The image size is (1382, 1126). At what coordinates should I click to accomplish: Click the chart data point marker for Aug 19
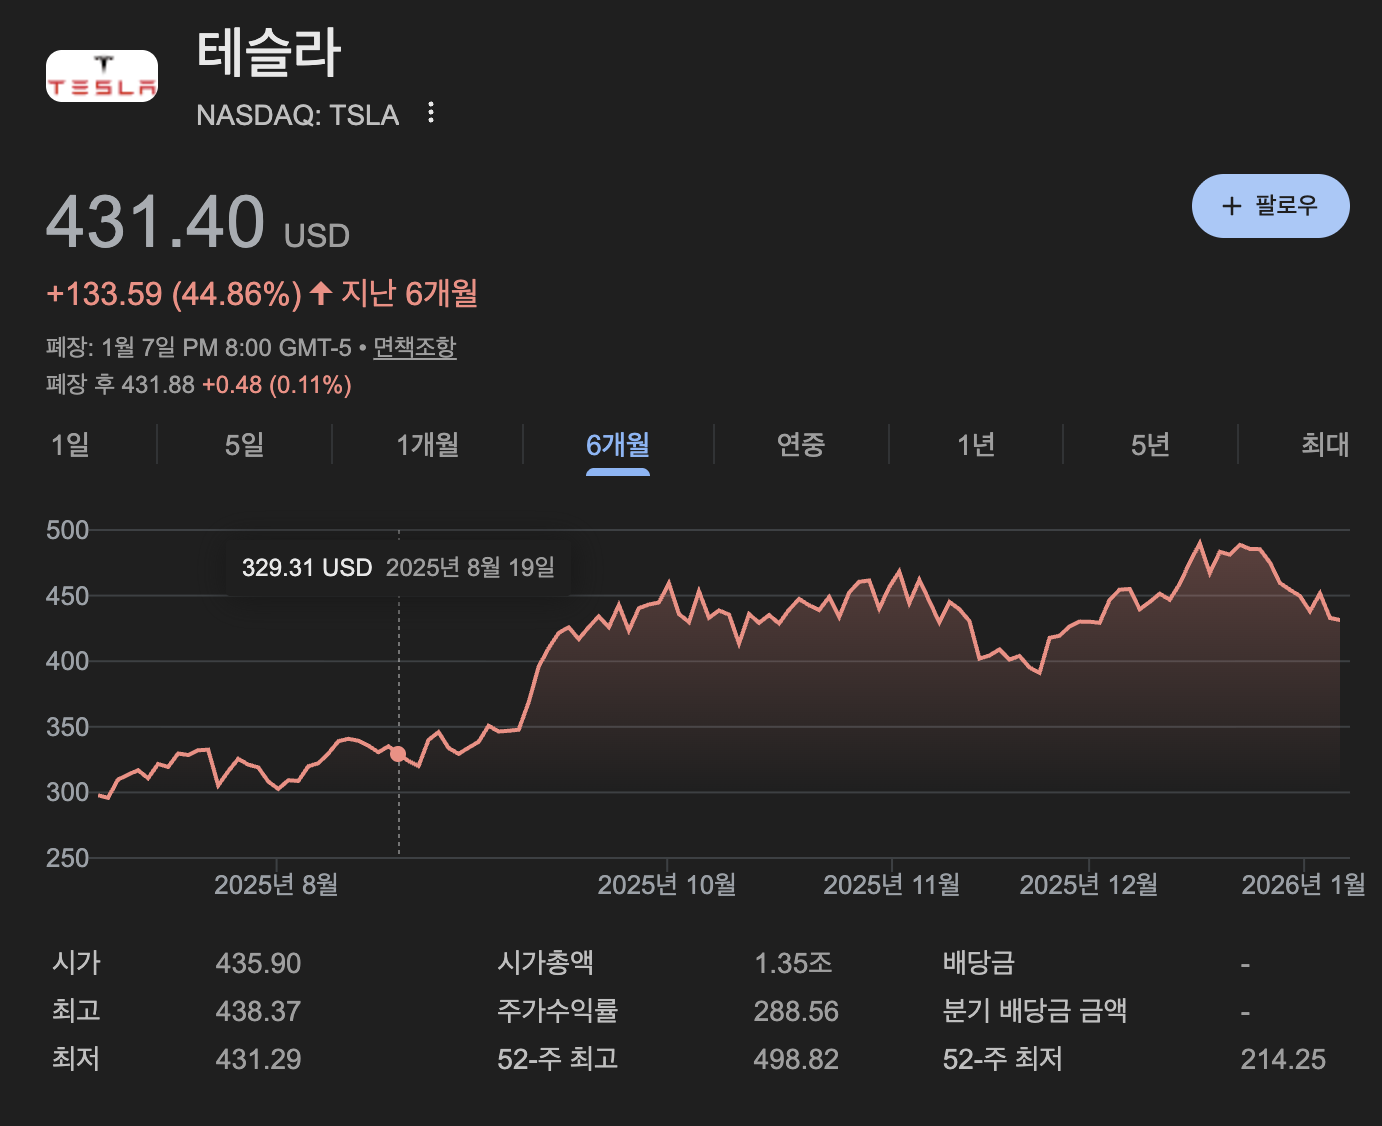click(x=398, y=754)
